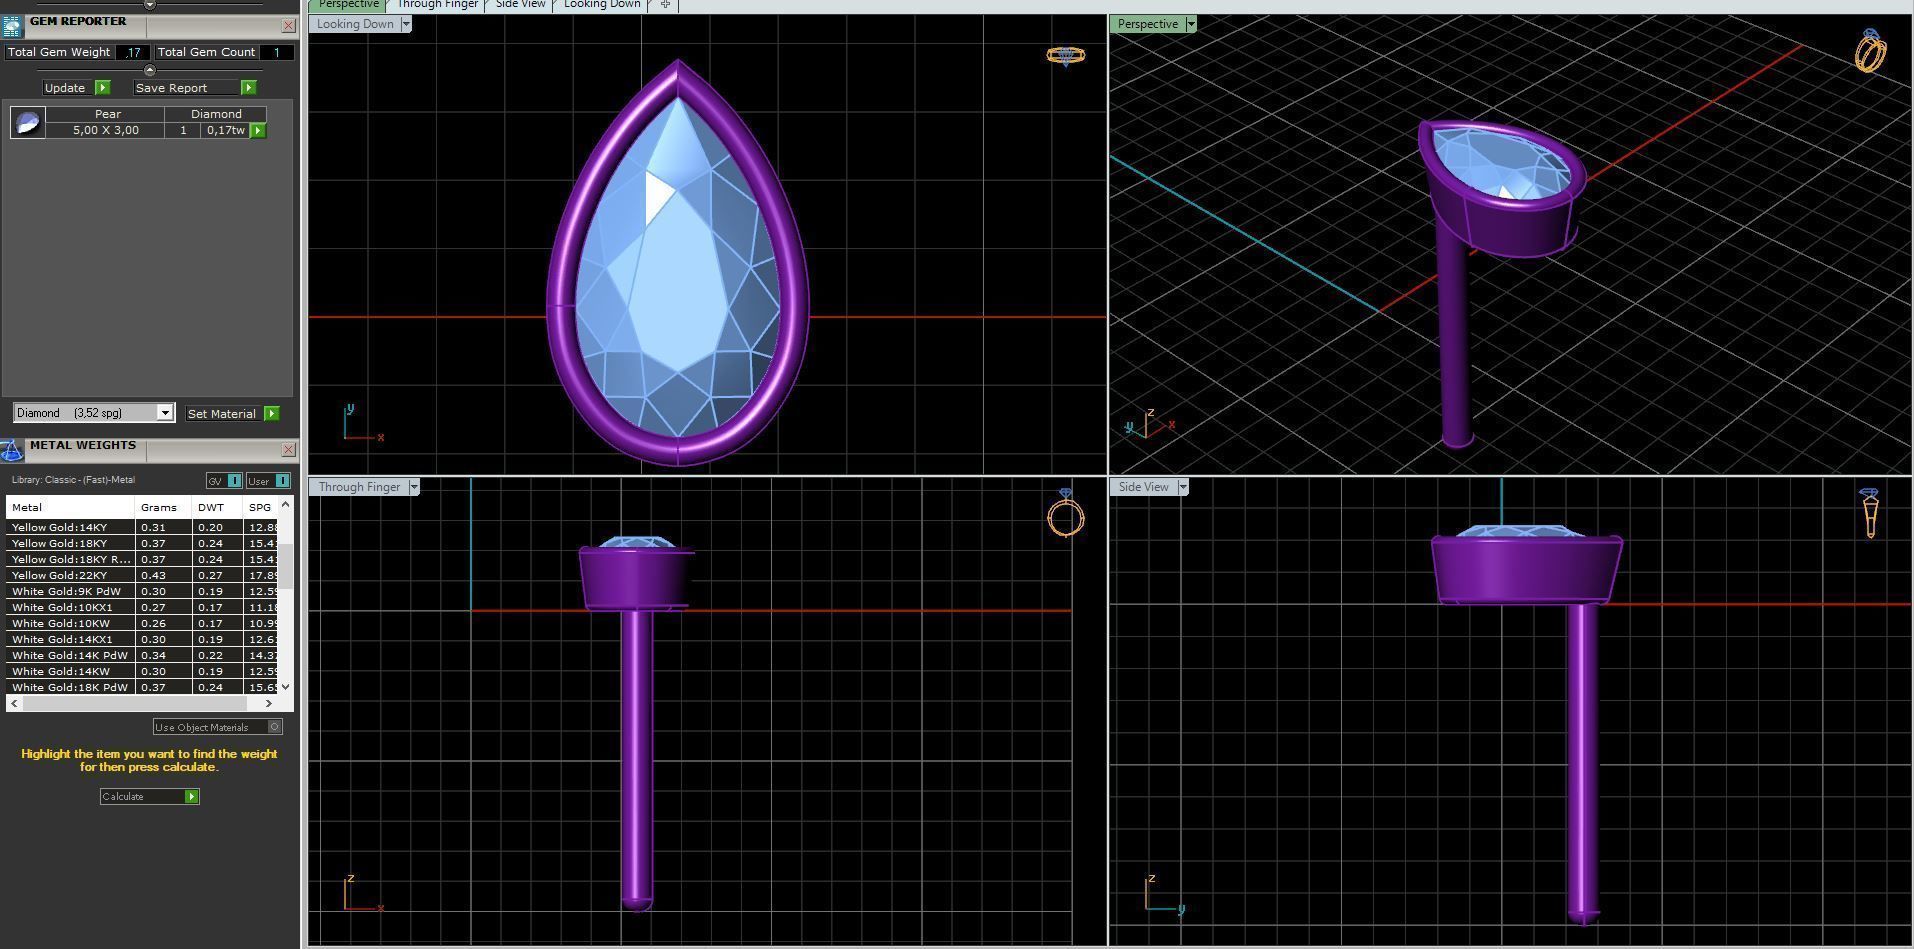Click the green arrow next to Set Material

272,414
